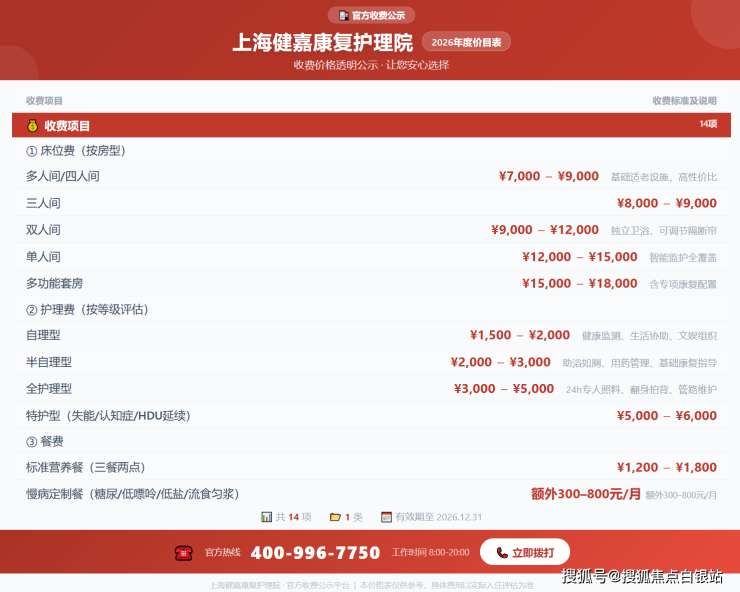Click the price ¥9,000 – ¥12,000

coord(545,230)
